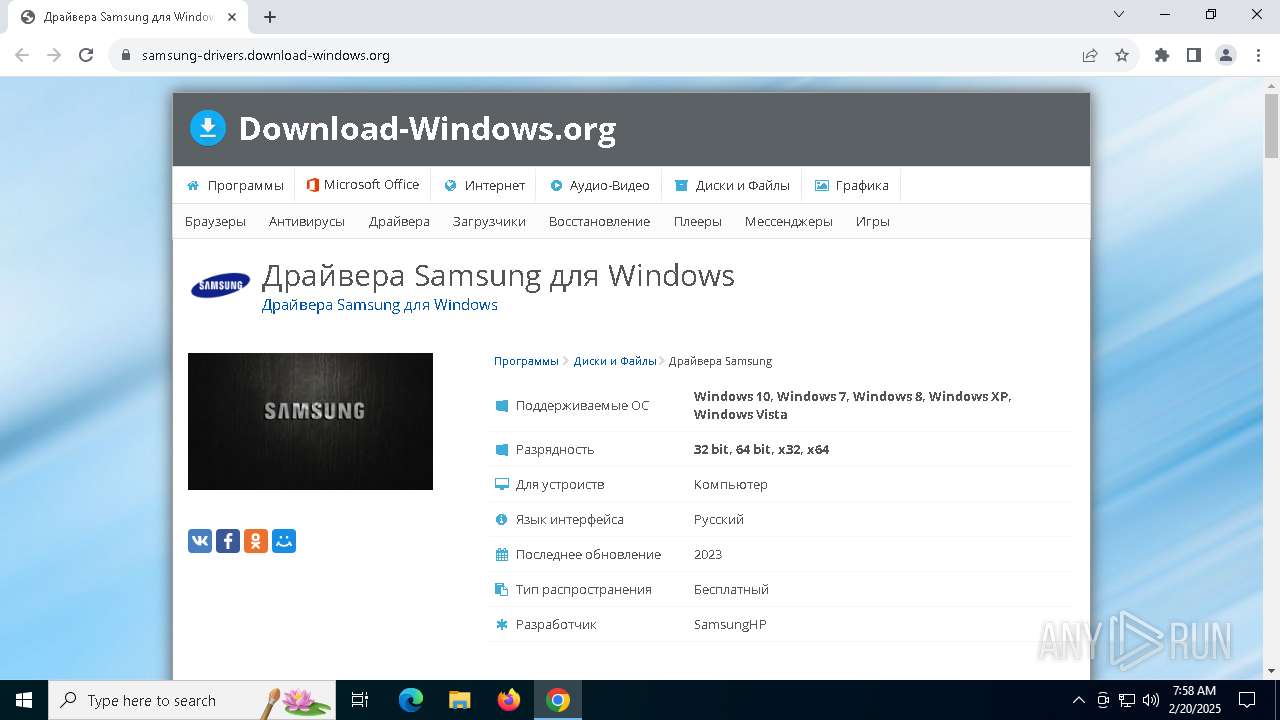Click the Samsung oval logo

coord(220,286)
